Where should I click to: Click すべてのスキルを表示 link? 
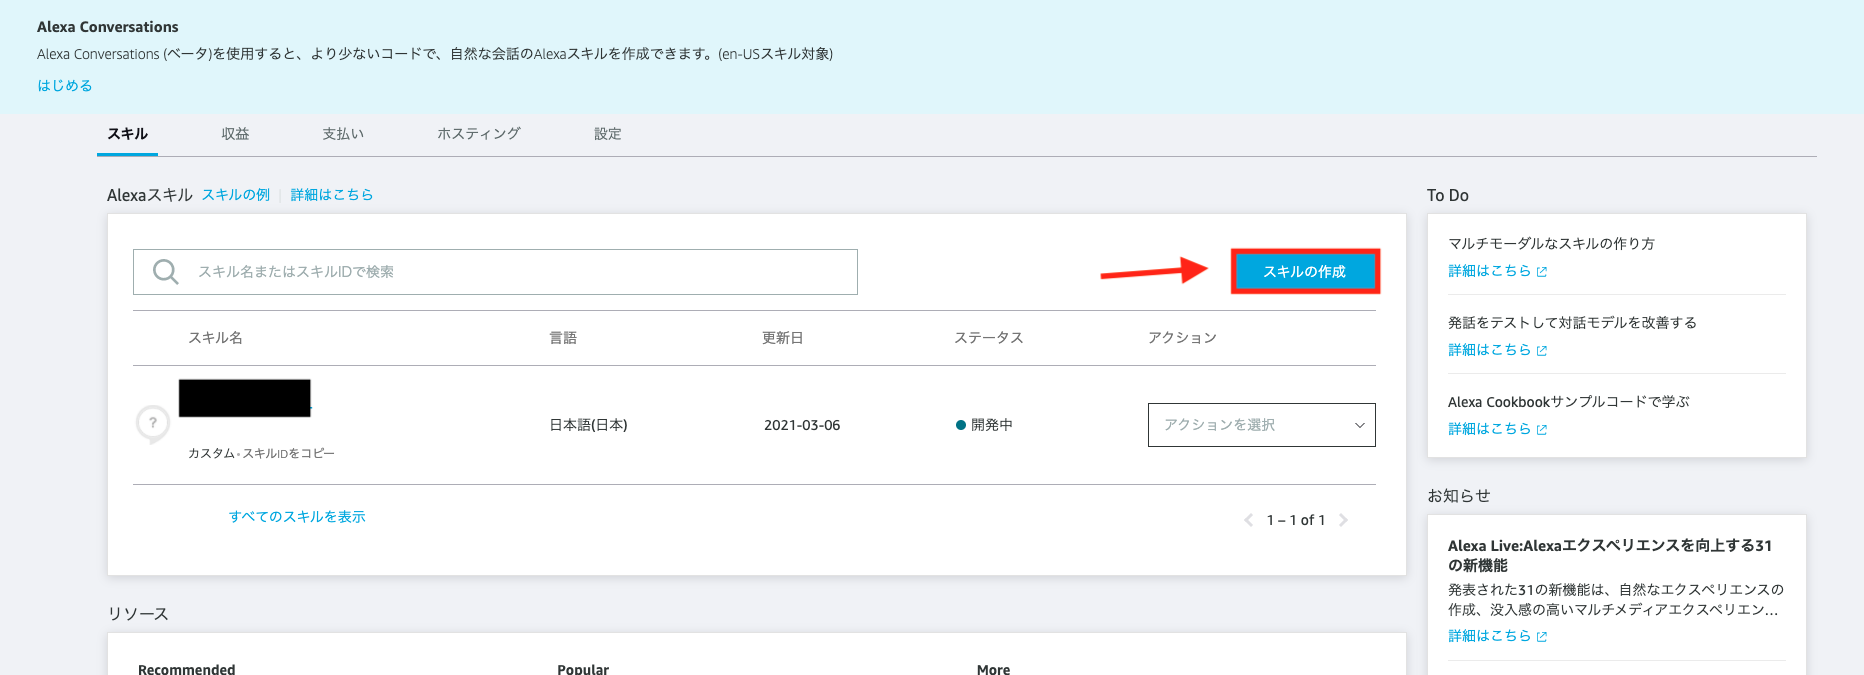[x=297, y=517]
